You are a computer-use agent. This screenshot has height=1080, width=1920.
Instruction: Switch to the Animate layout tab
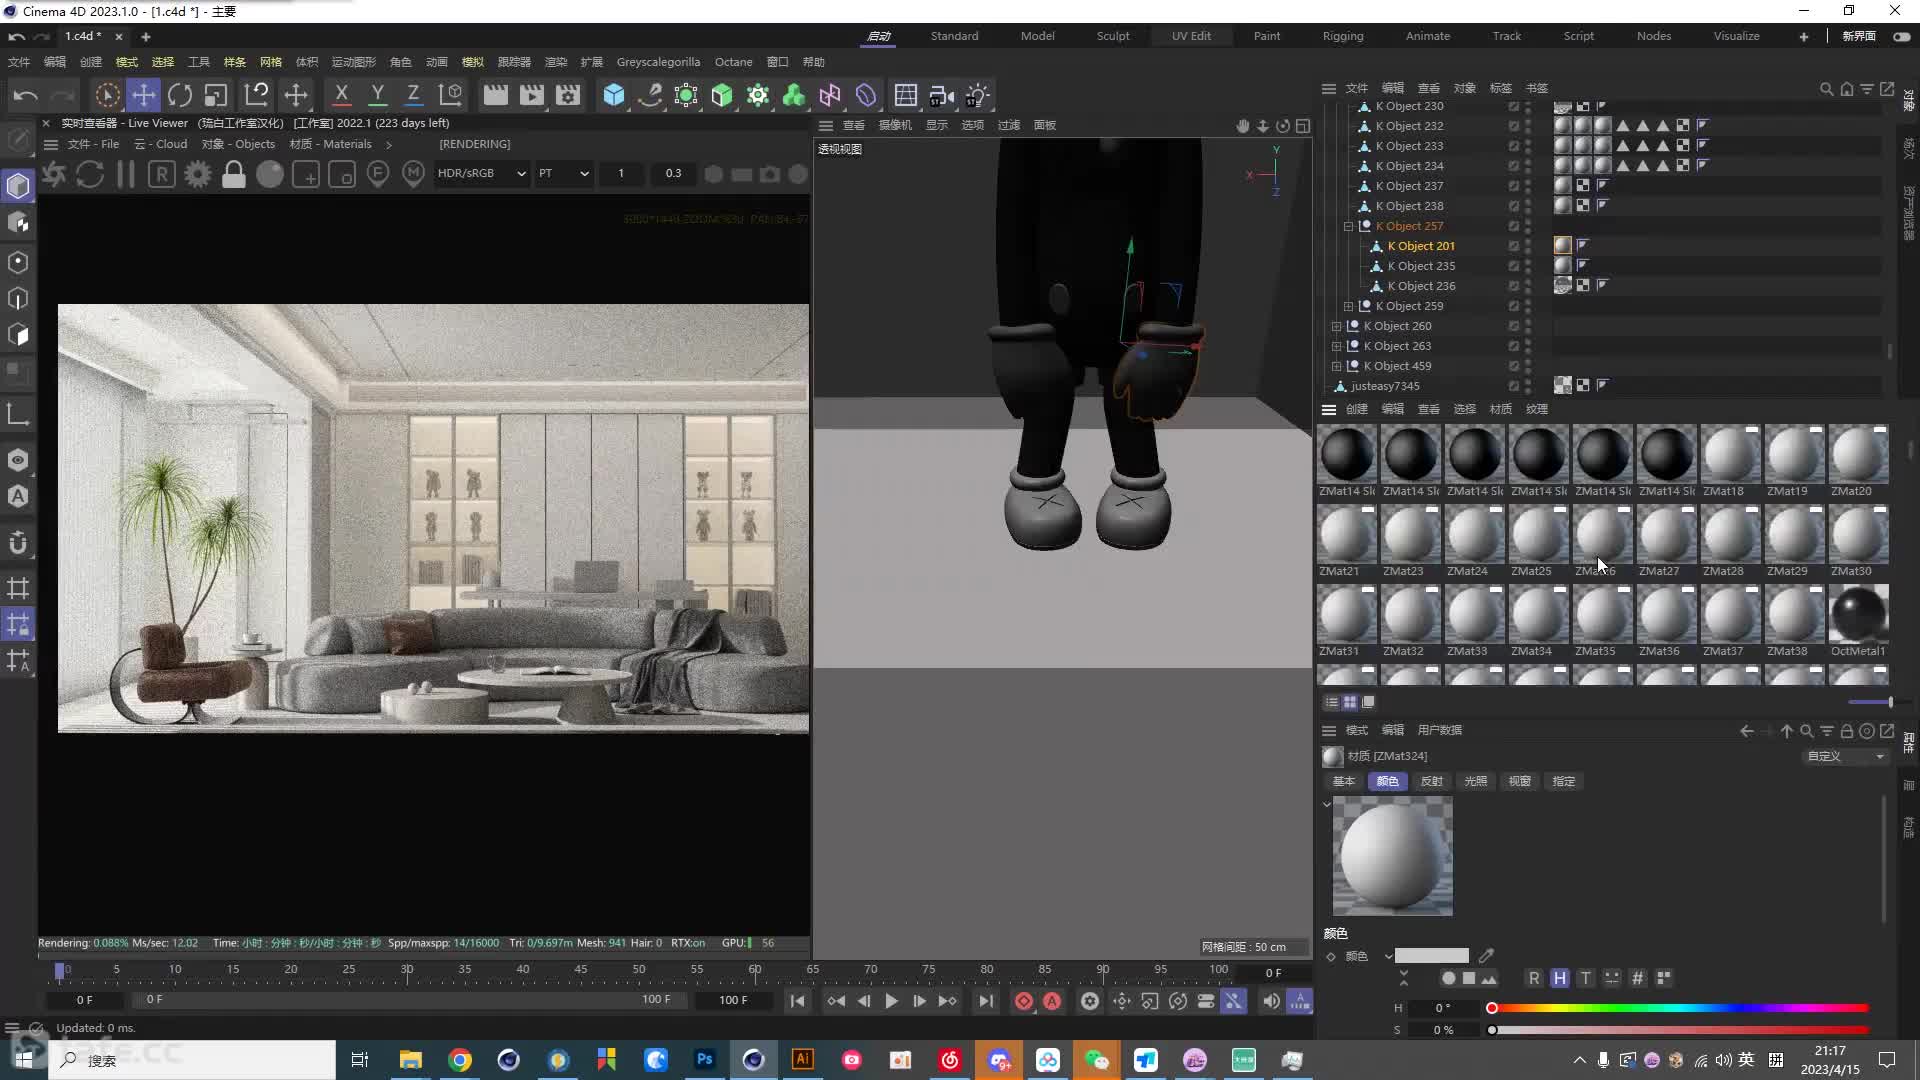1427,36
